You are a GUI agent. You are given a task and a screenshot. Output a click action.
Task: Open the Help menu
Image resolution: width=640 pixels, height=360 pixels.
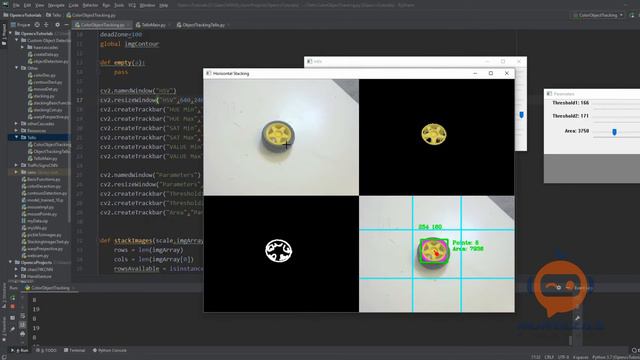(x=163, y=5)
